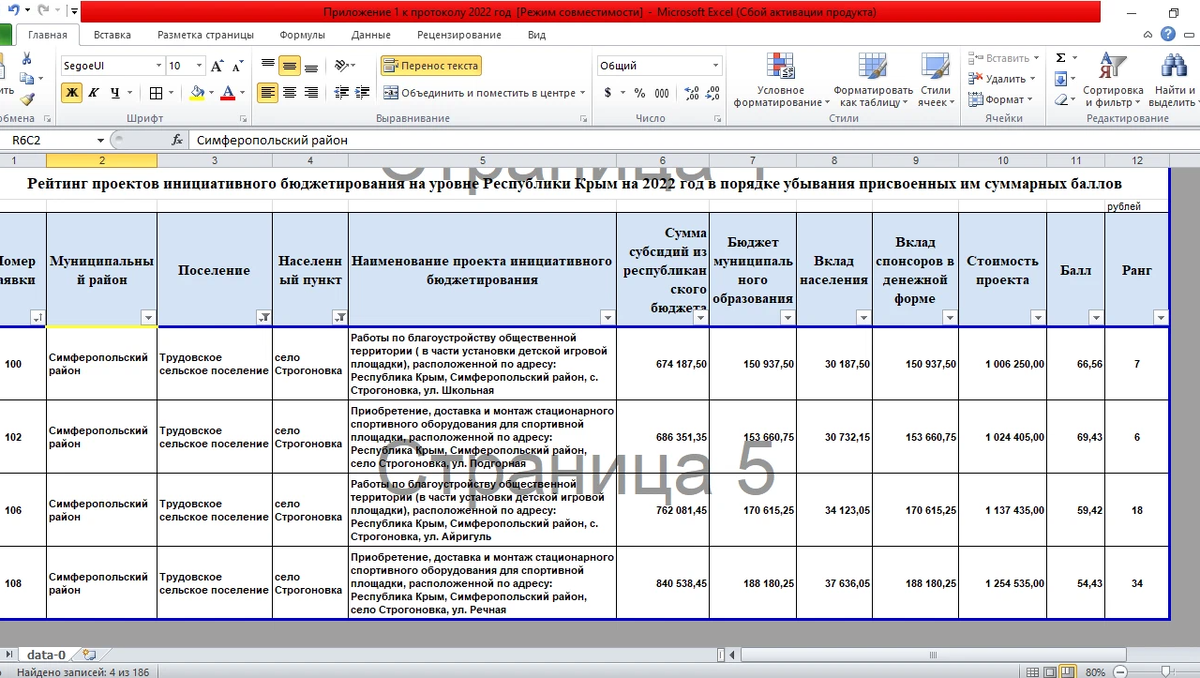Click Удалить cells button

[1001, 79]
